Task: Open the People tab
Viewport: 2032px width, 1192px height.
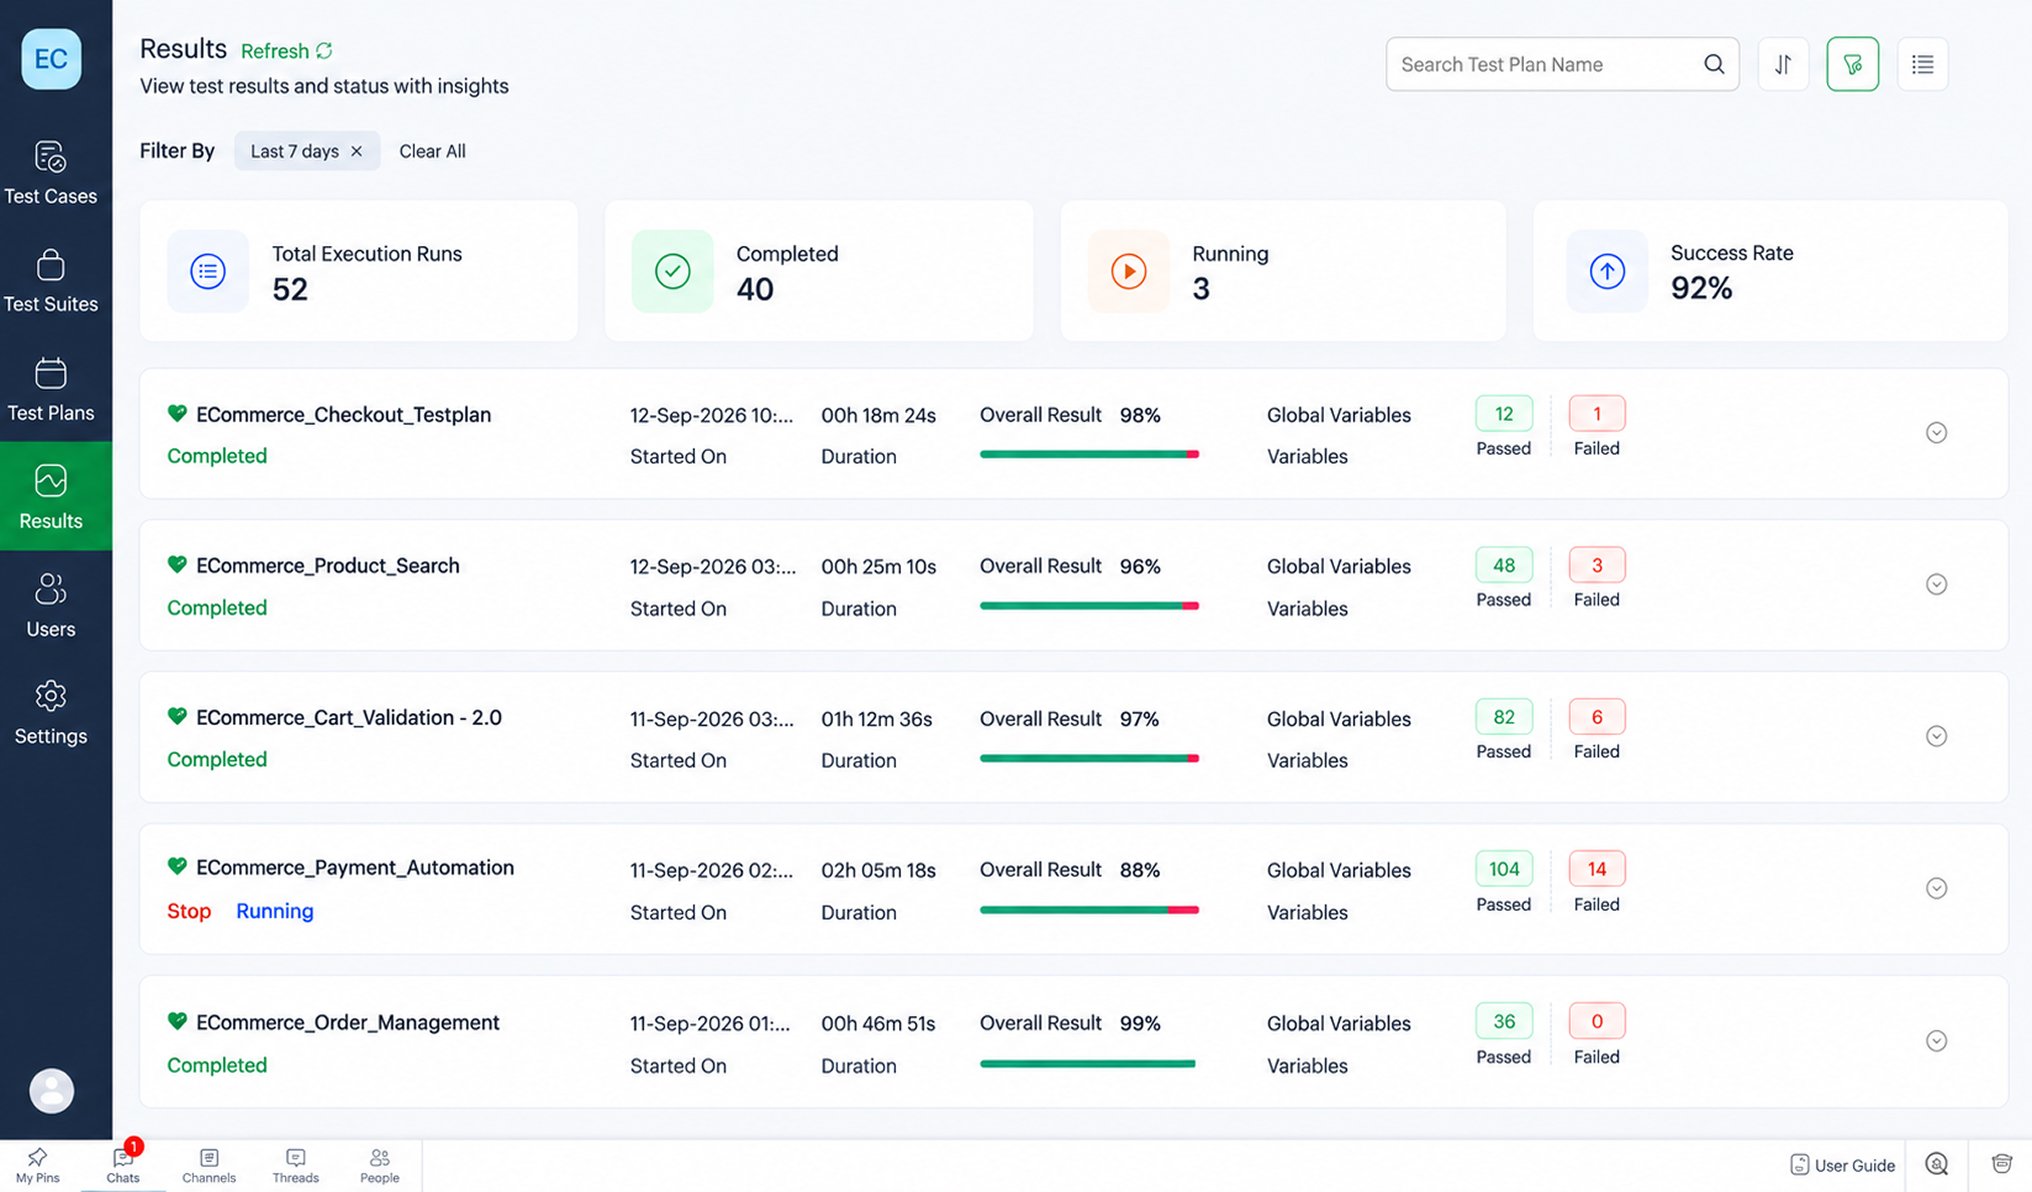Action: click(380, 1165)
